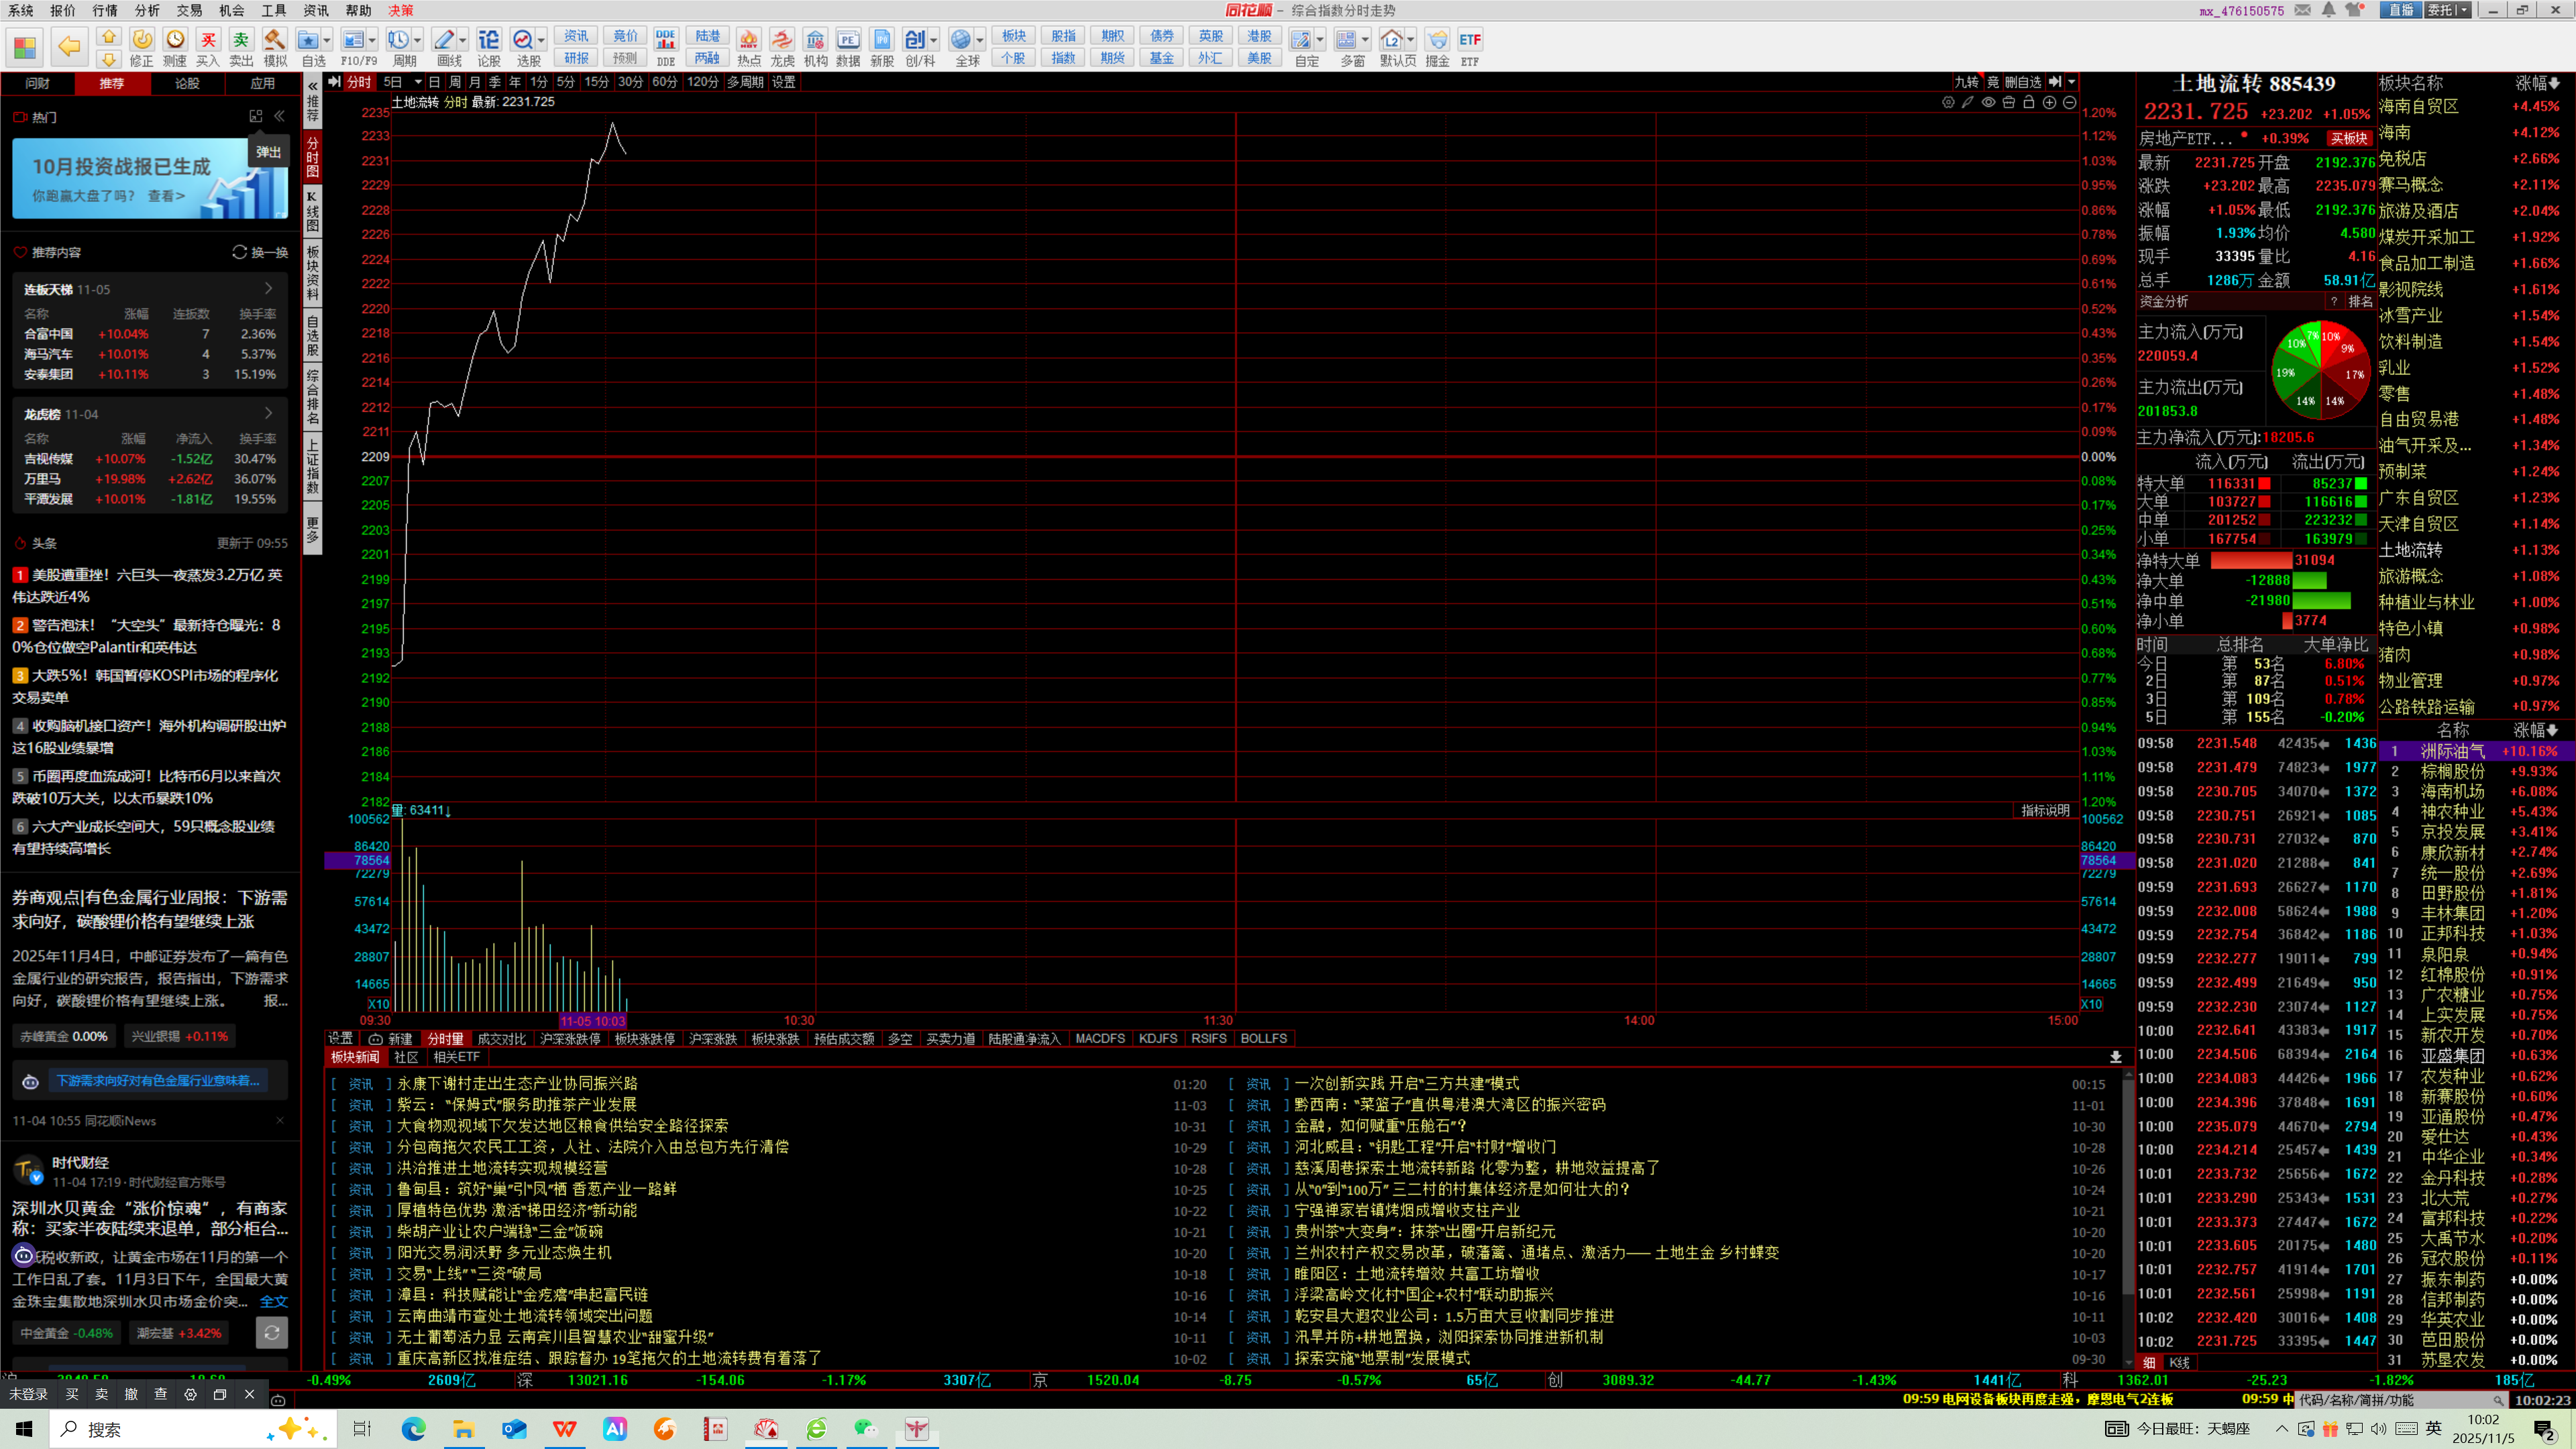Image resolution: width=2576 pixels, height=1449 pixels.
Task: Toggle the chart lock icon
Action: pyautogui.click(x=2029, y=103)
